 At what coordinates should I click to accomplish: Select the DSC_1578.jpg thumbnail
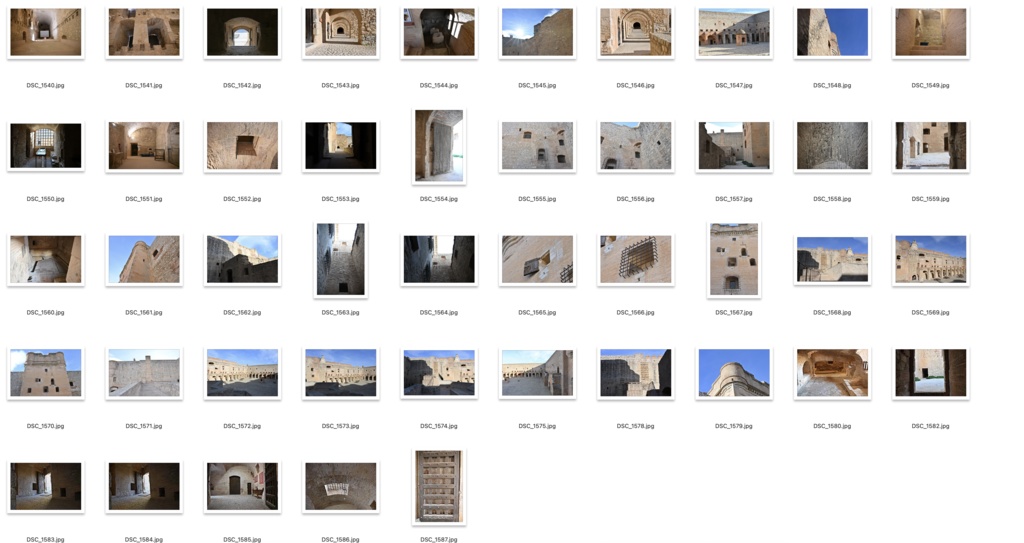(x=635, y=373)
